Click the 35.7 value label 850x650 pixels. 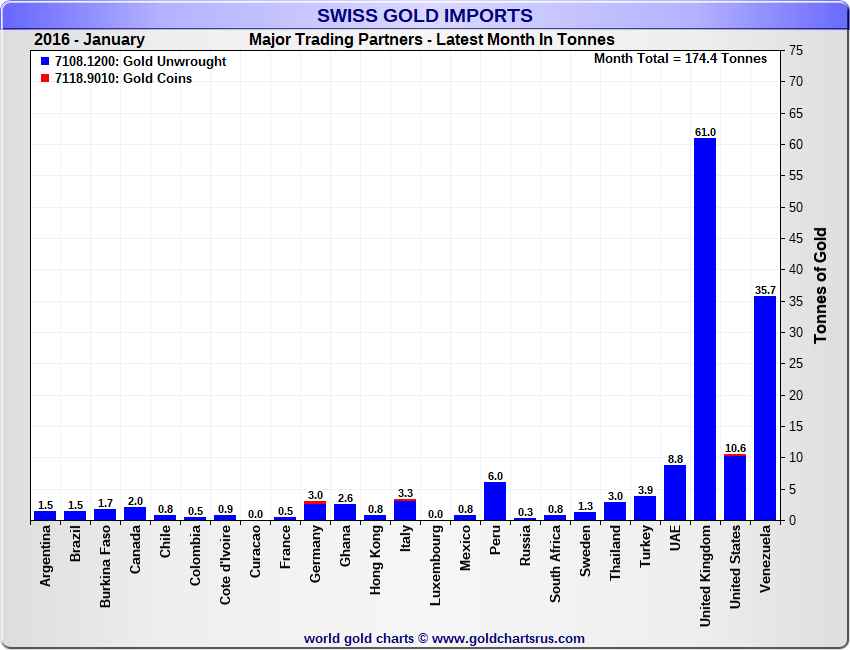[x=765, y=290]
